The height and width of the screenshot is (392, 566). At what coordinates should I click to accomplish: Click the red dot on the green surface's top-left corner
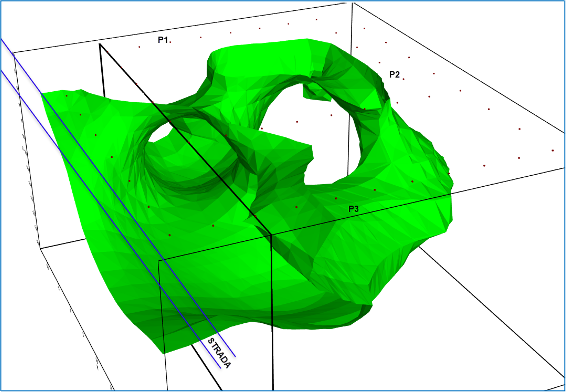66,96
